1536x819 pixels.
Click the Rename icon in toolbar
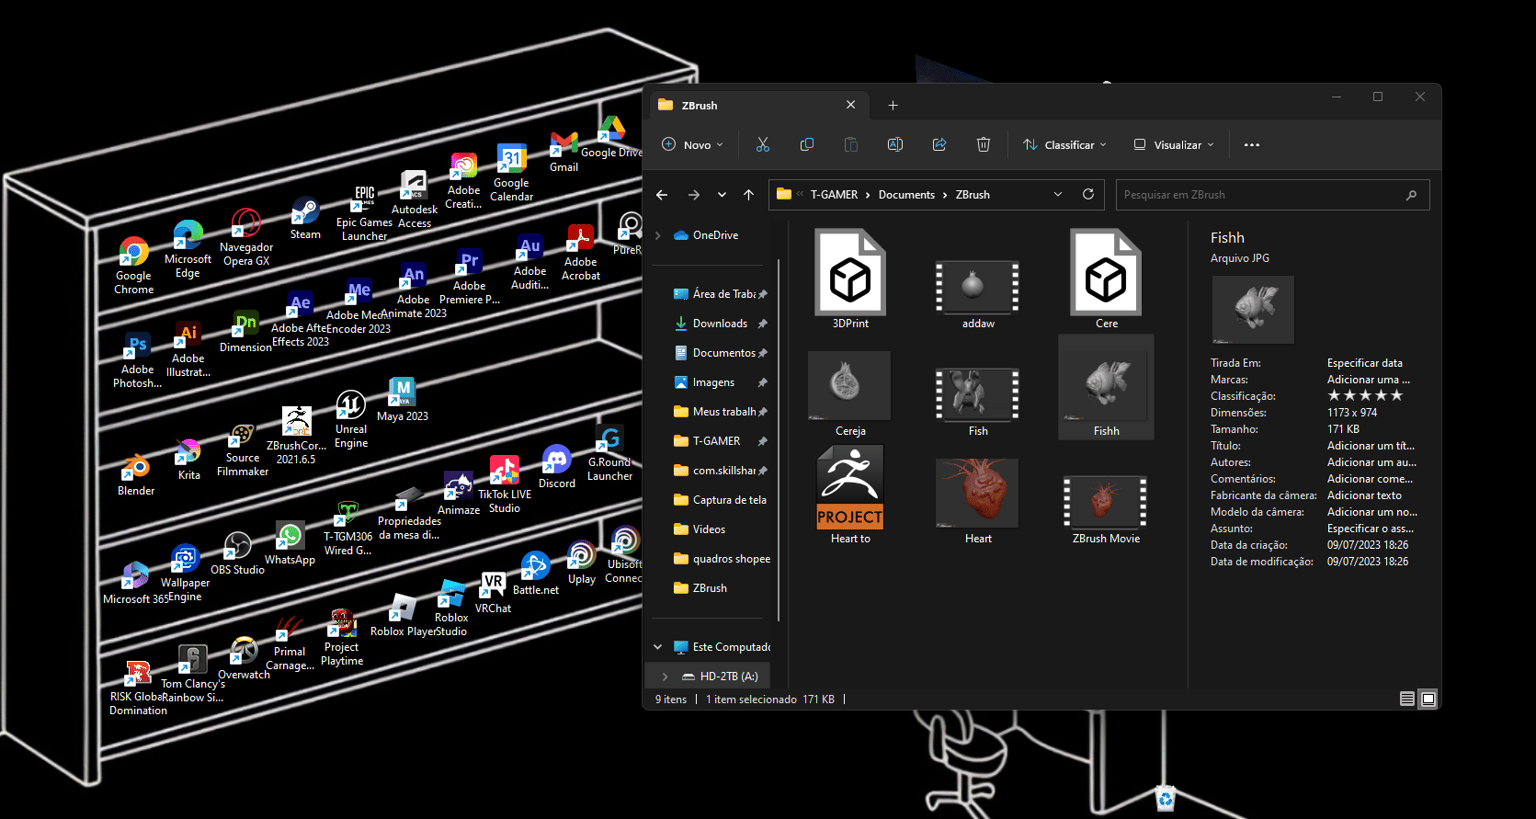click(x=895, y=145)
